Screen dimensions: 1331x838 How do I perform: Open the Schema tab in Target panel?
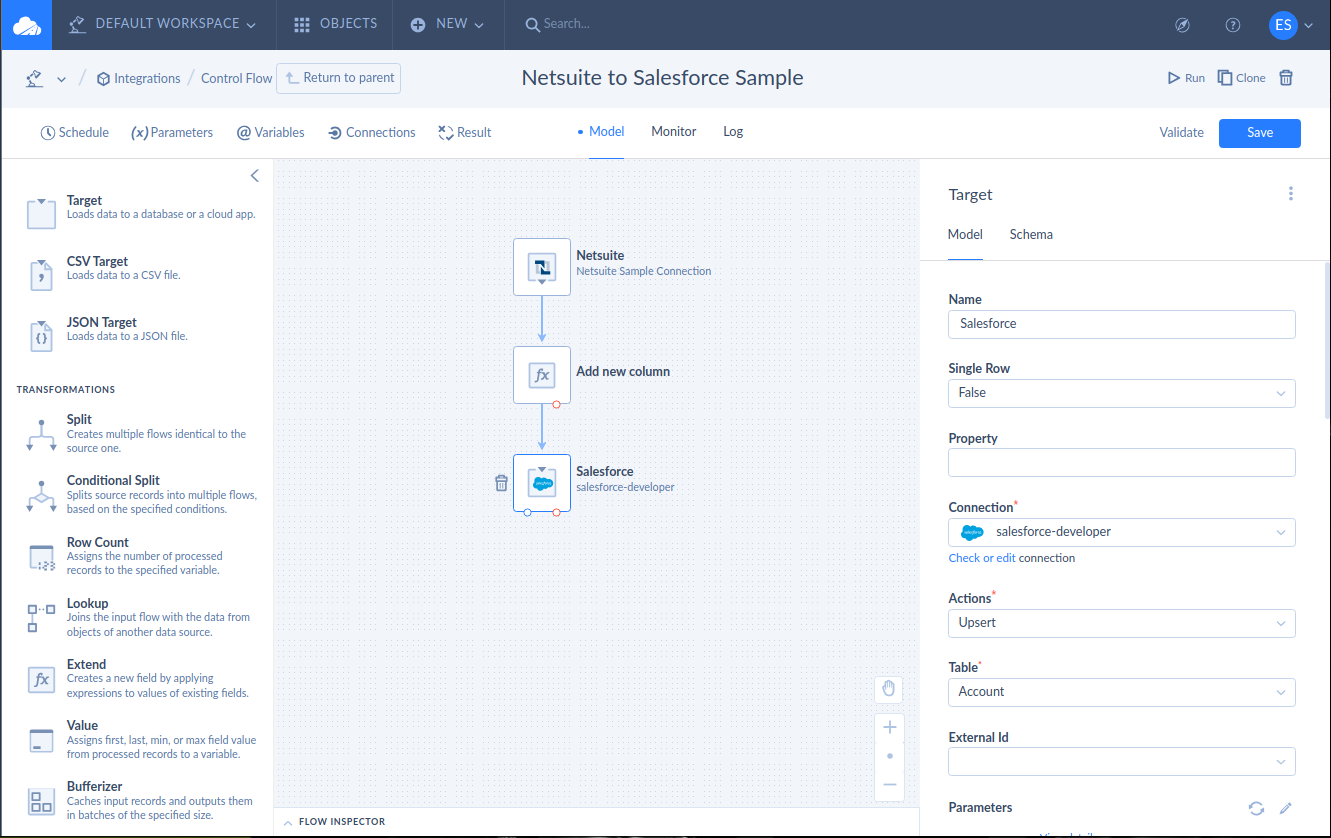click(x=1031, y=235)
